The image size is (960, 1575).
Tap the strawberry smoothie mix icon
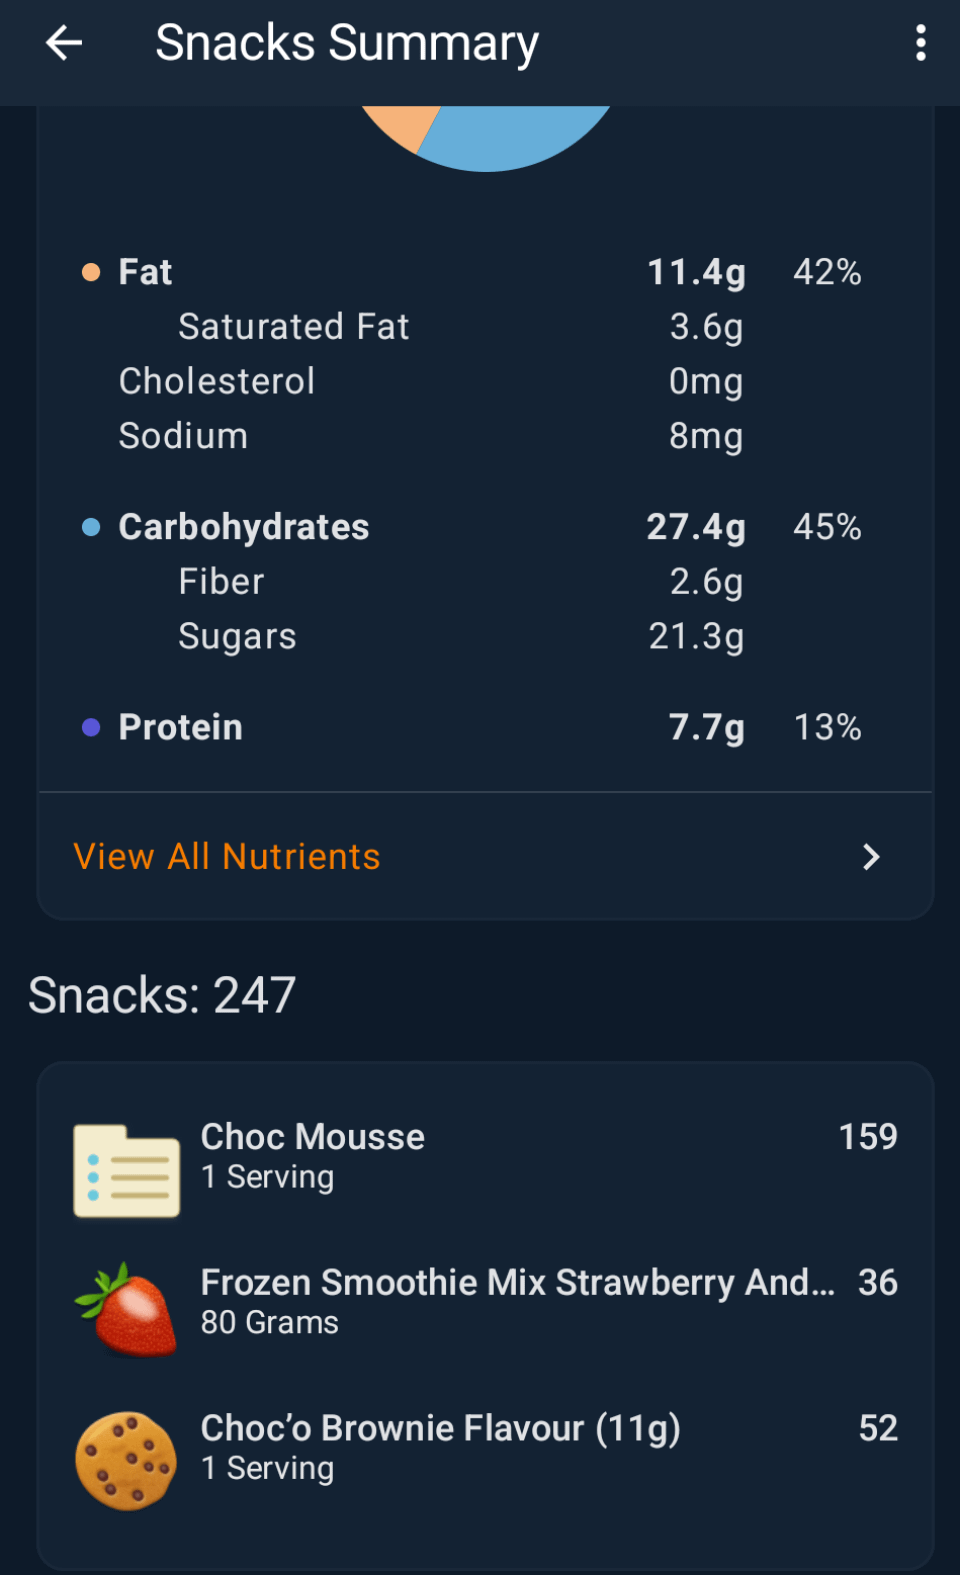pos(127,1309)
